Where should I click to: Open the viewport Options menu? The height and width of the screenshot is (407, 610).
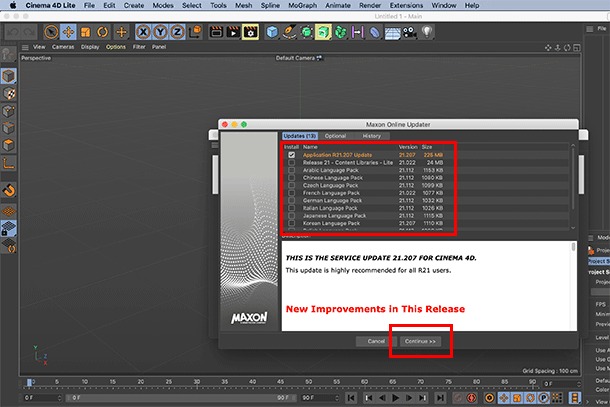[x=116, y=47]
